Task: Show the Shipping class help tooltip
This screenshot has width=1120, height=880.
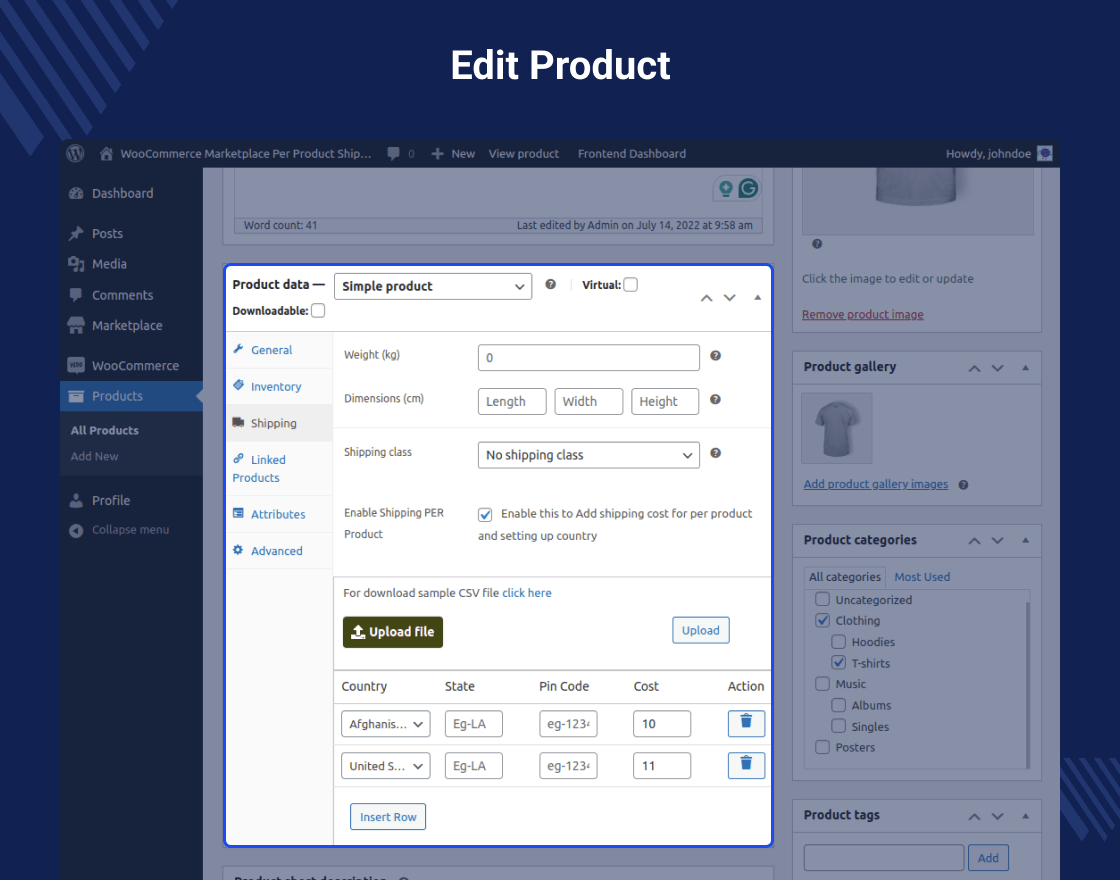Action: (x=715, y=453)
